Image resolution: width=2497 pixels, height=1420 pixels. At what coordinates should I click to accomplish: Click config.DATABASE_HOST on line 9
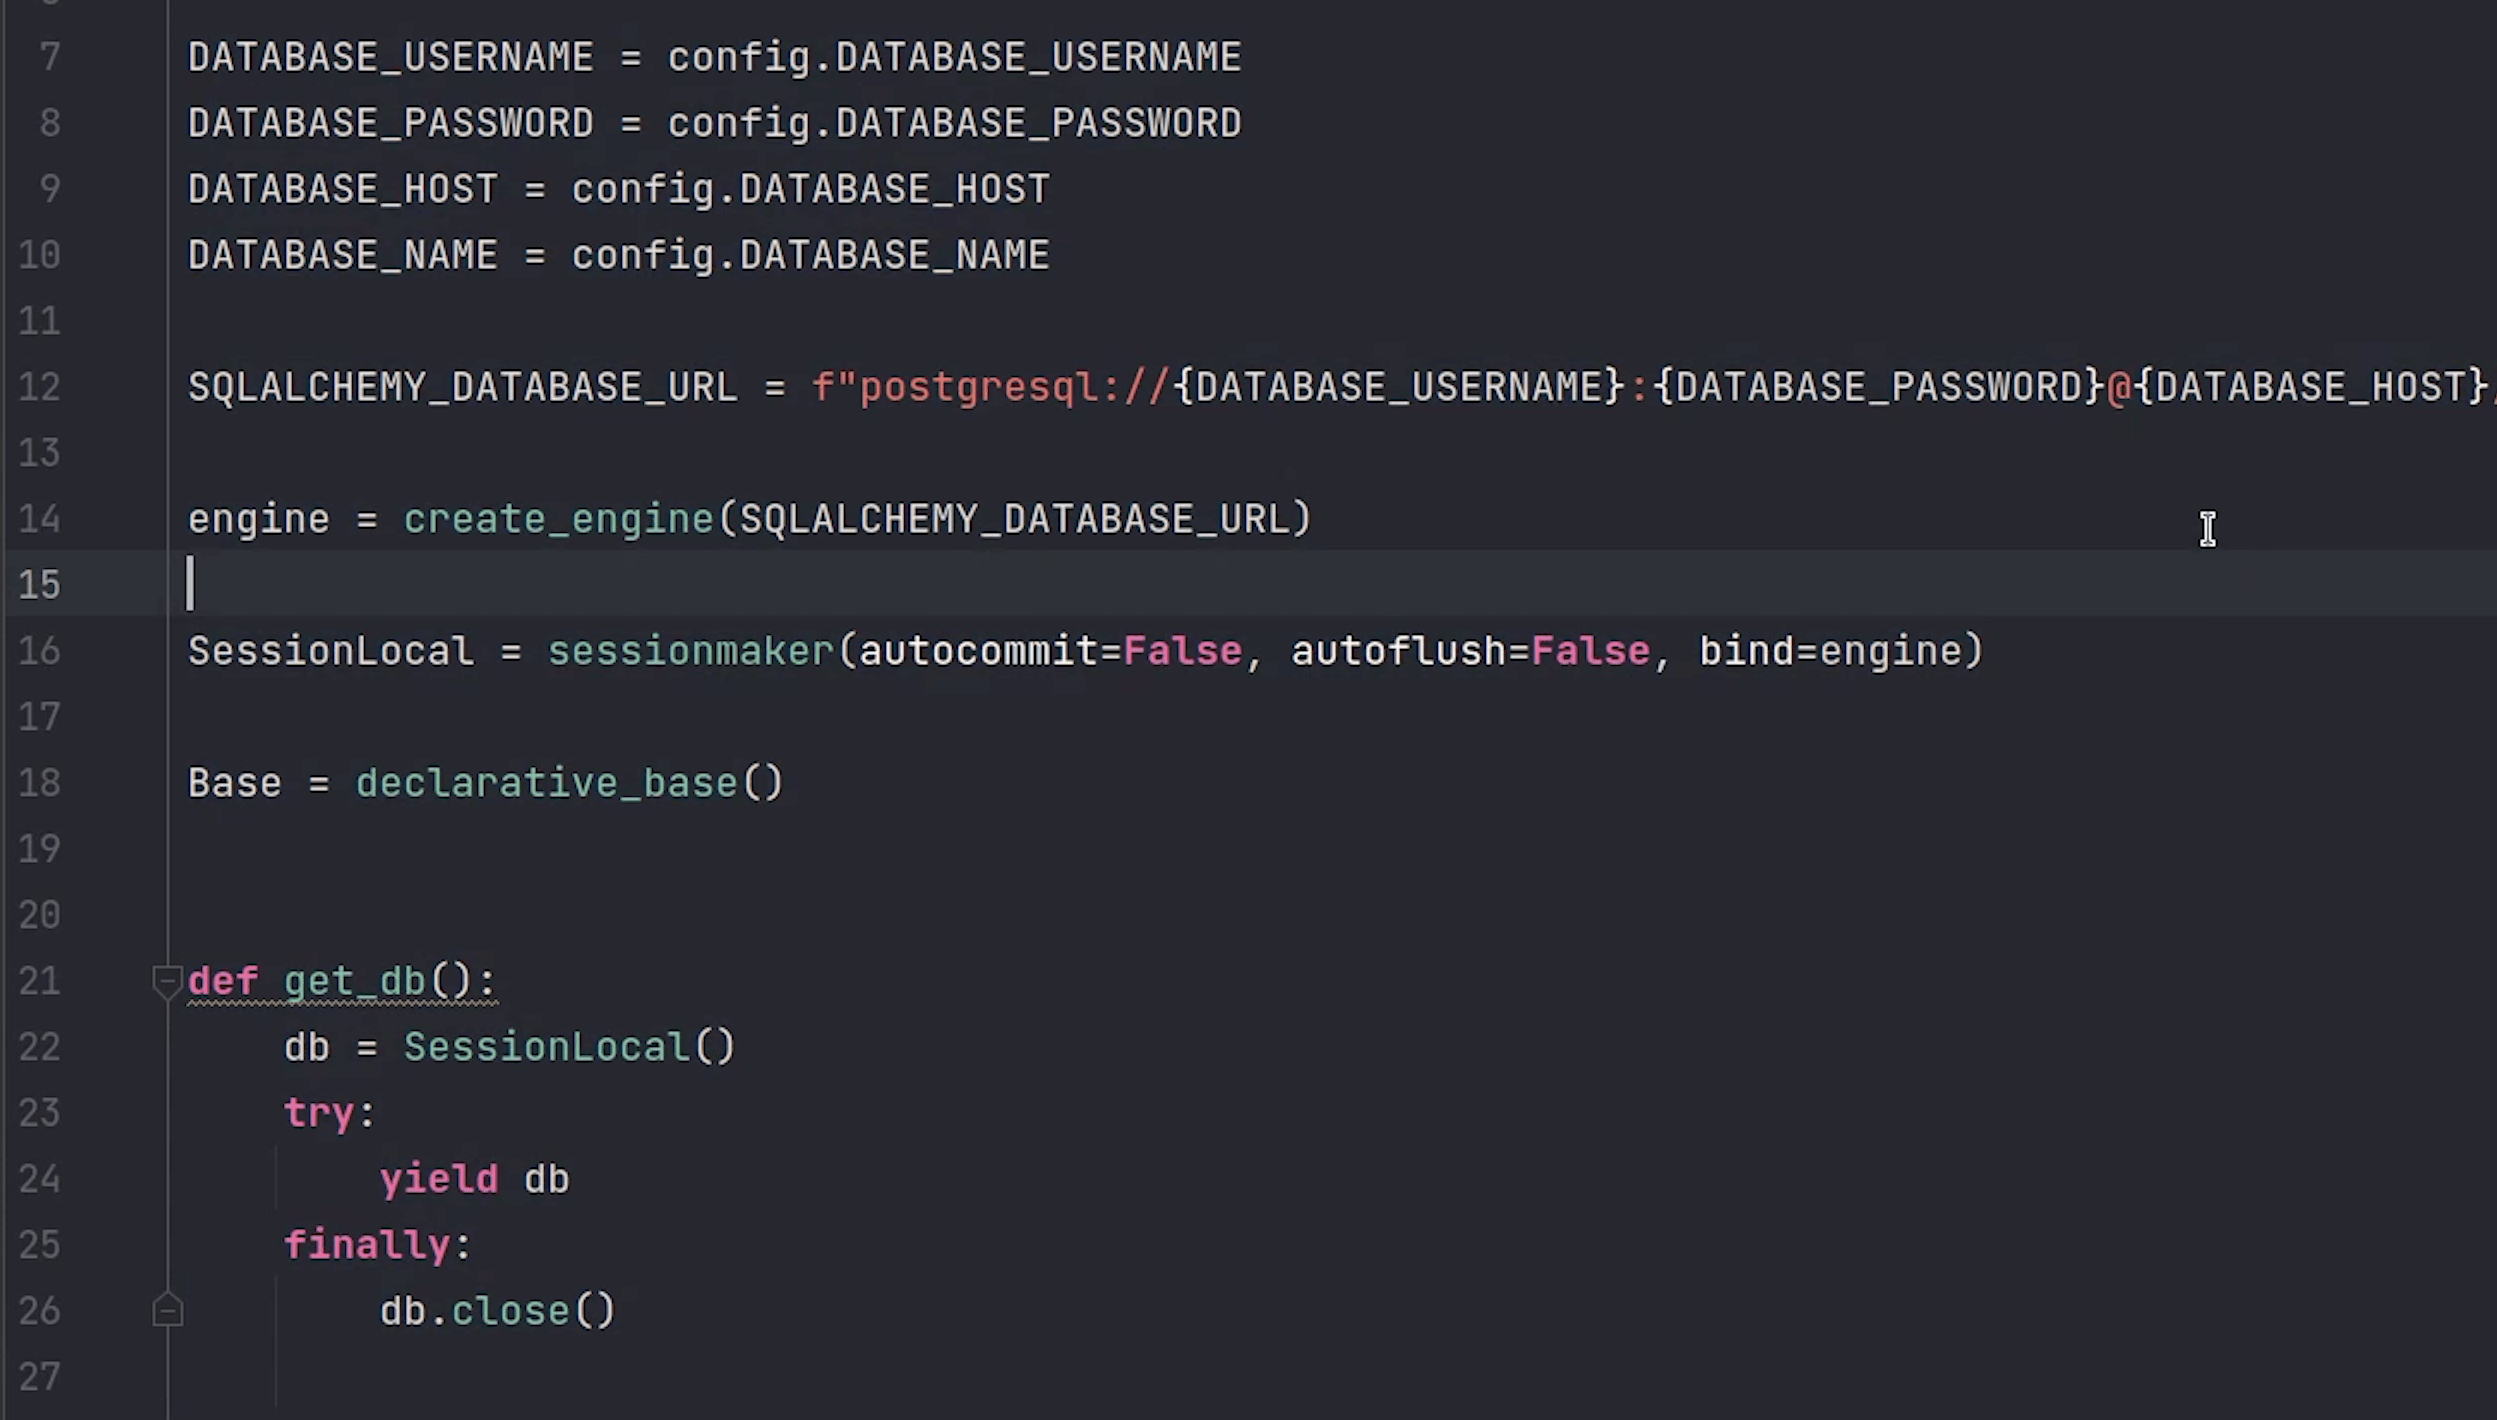(x=810, y=189)
